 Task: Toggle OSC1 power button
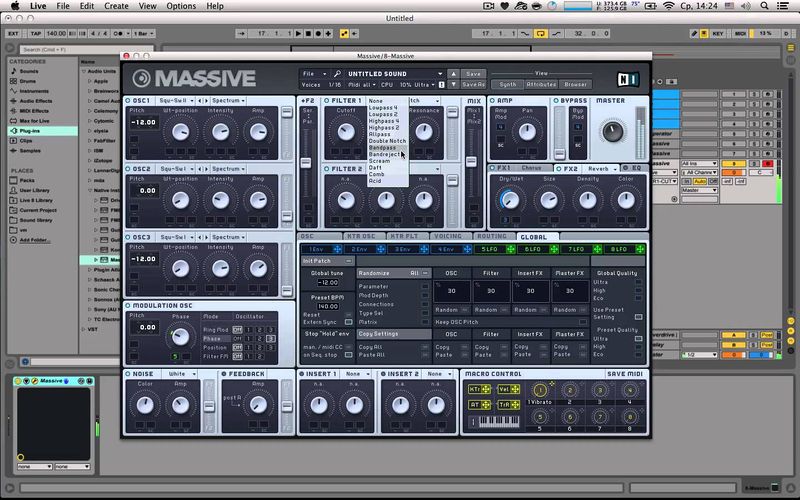click(128, 101)
